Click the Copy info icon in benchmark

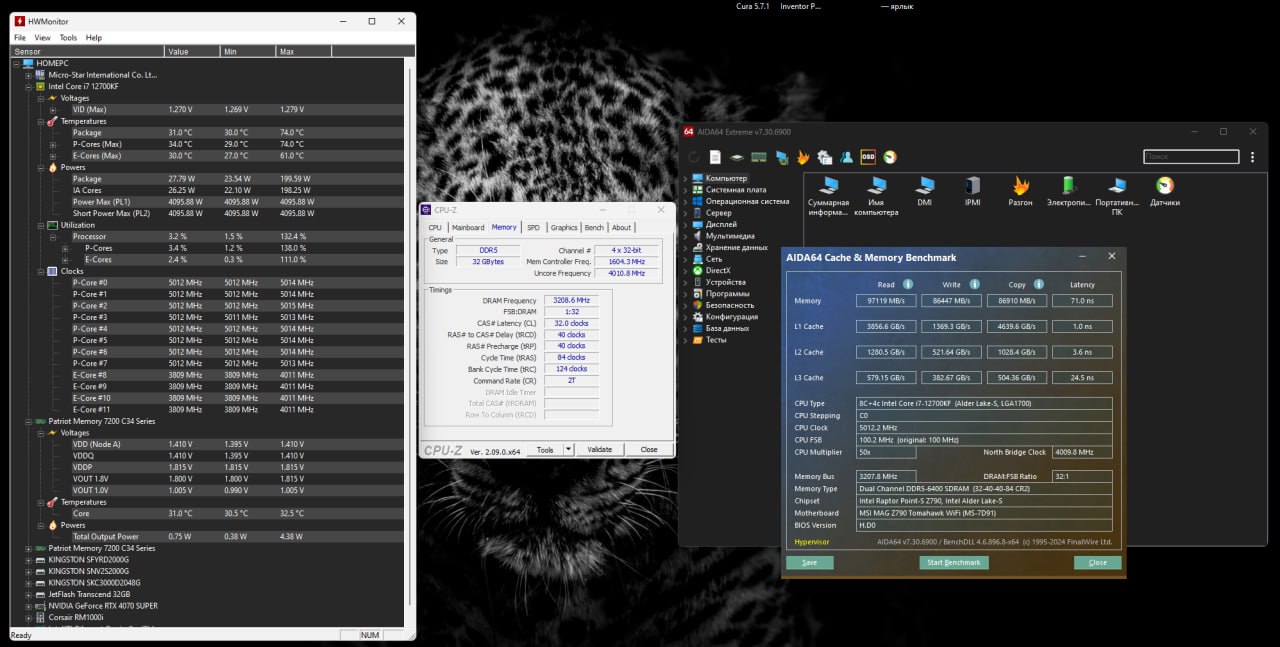tap(1039, 284)
